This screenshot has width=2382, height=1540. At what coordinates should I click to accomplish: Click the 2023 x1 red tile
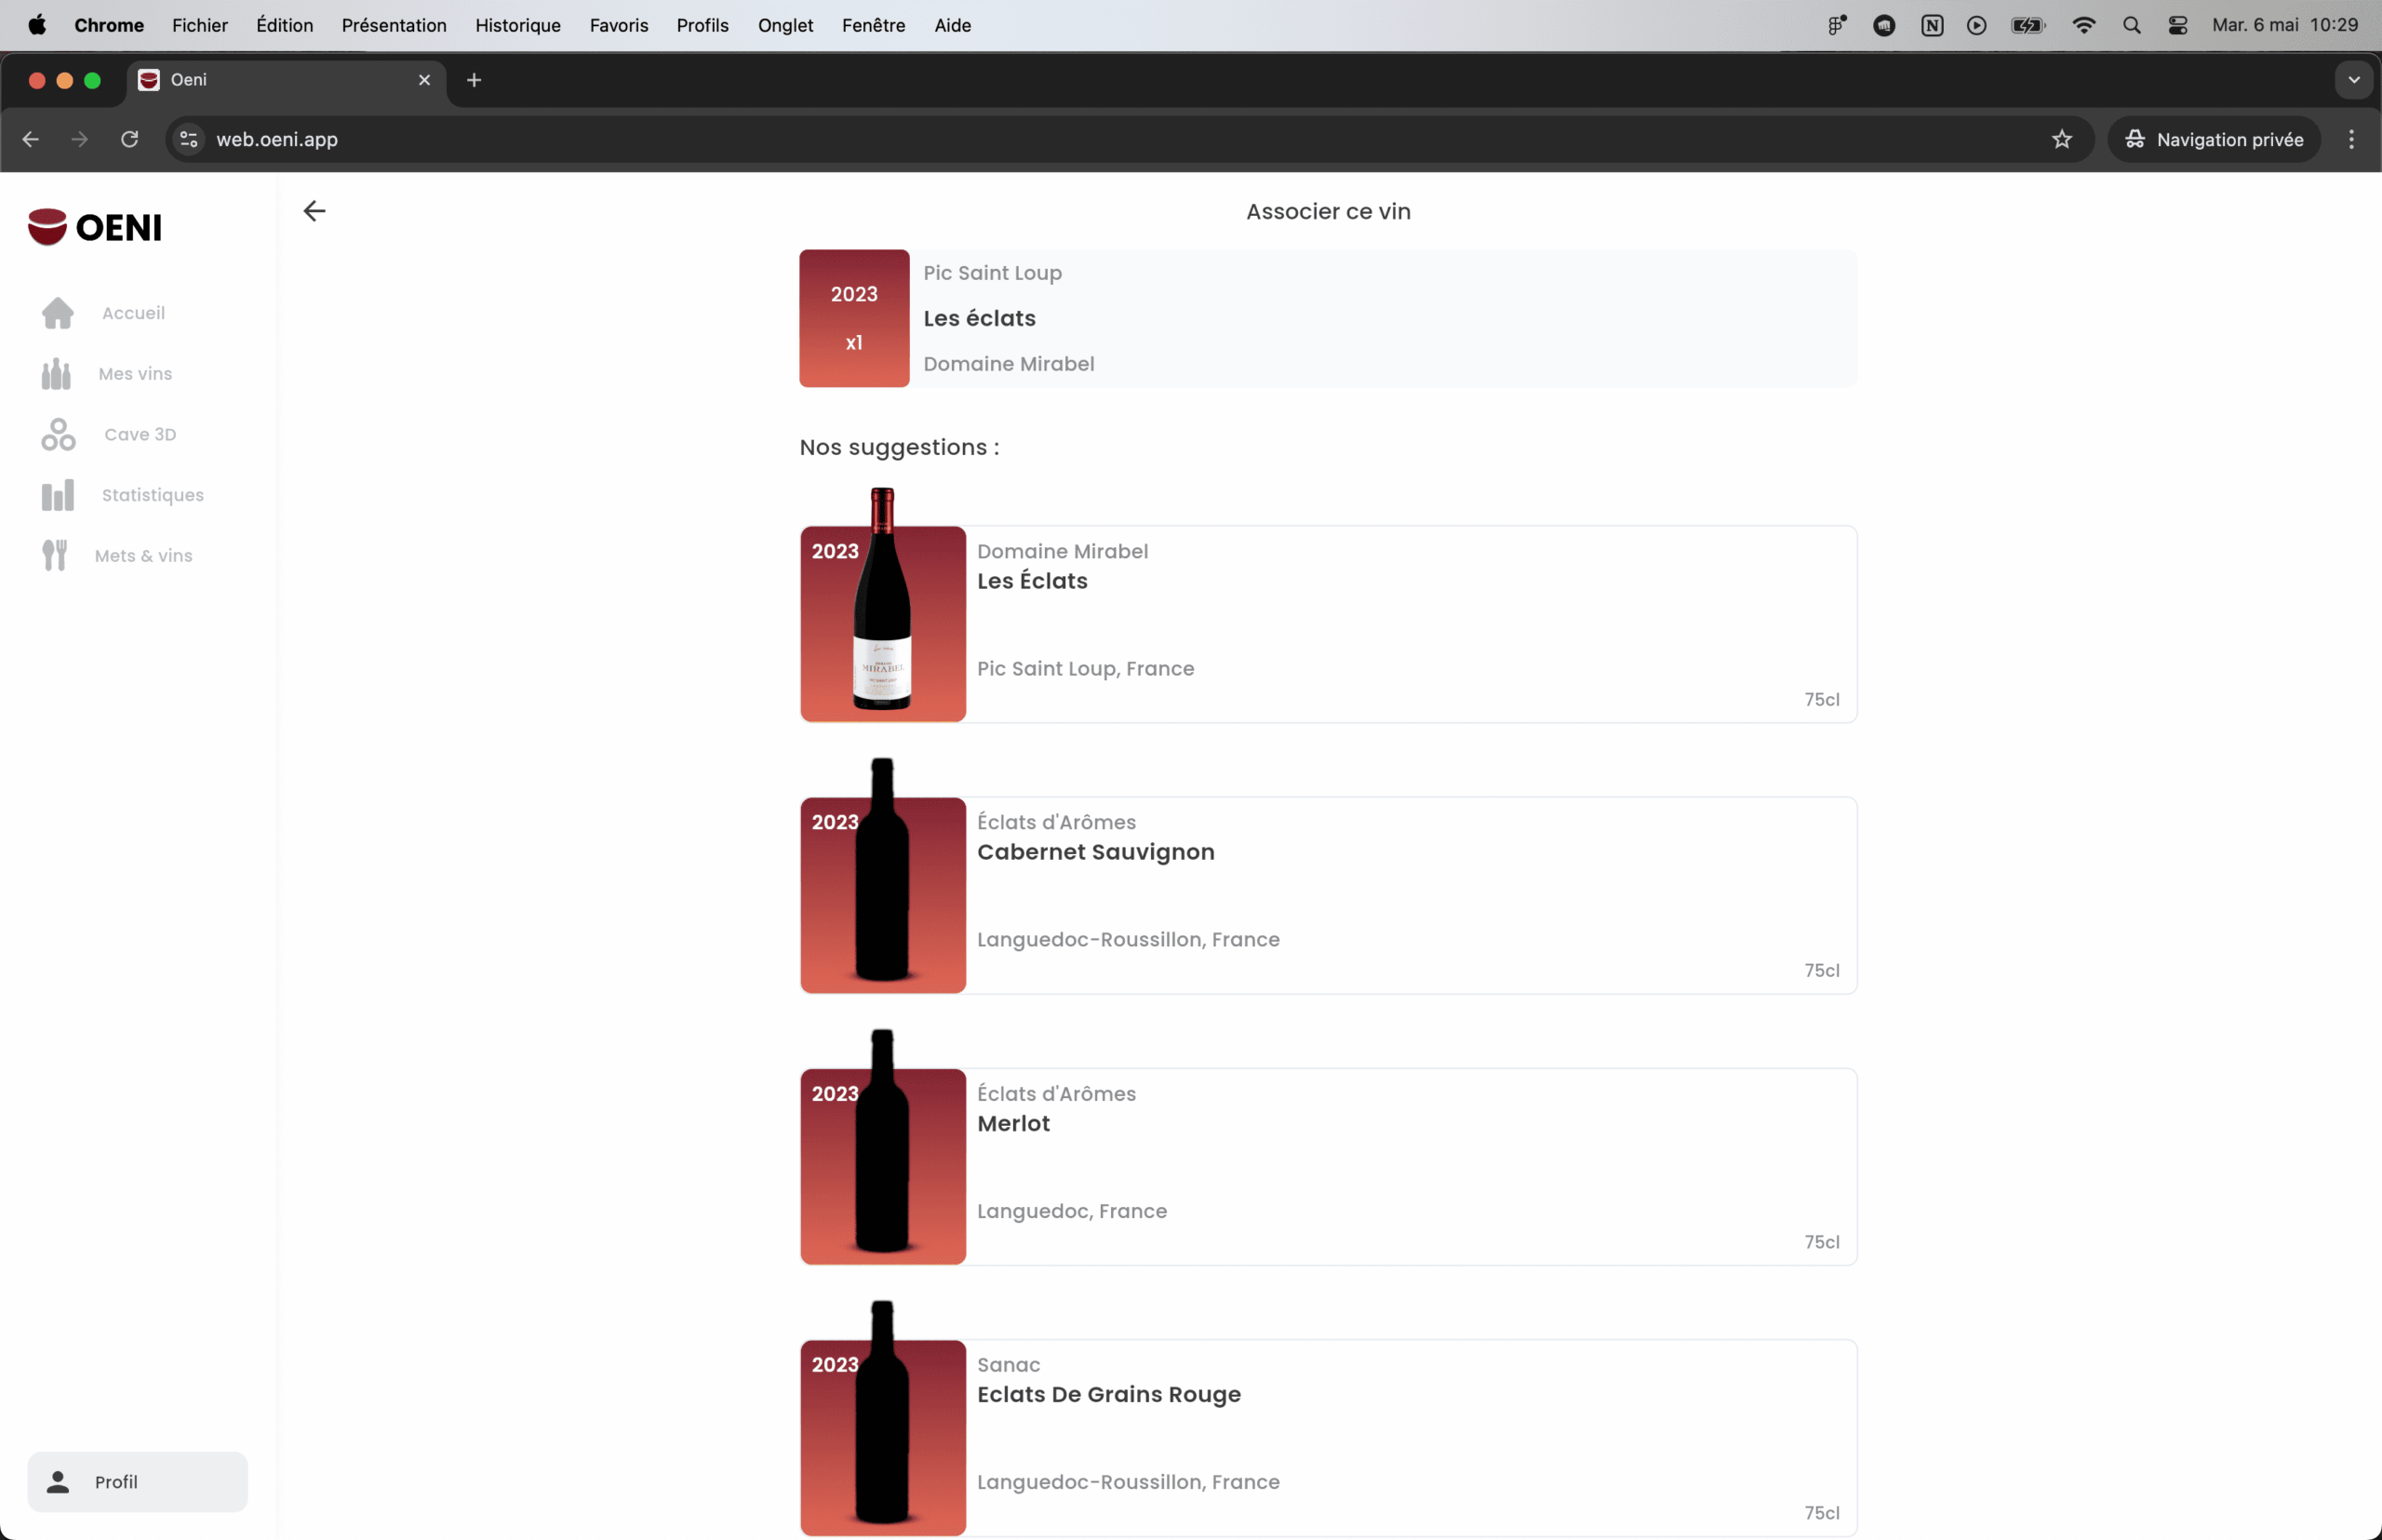point(854,318)
